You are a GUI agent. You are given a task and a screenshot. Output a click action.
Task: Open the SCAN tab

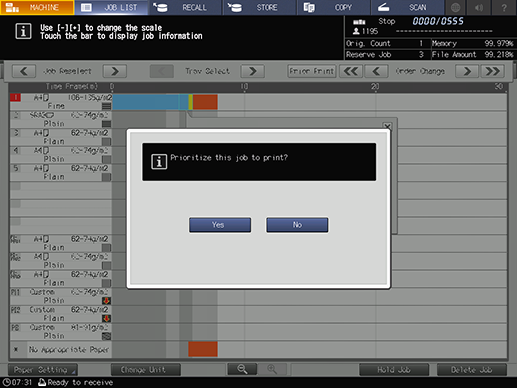click(408, 7)
